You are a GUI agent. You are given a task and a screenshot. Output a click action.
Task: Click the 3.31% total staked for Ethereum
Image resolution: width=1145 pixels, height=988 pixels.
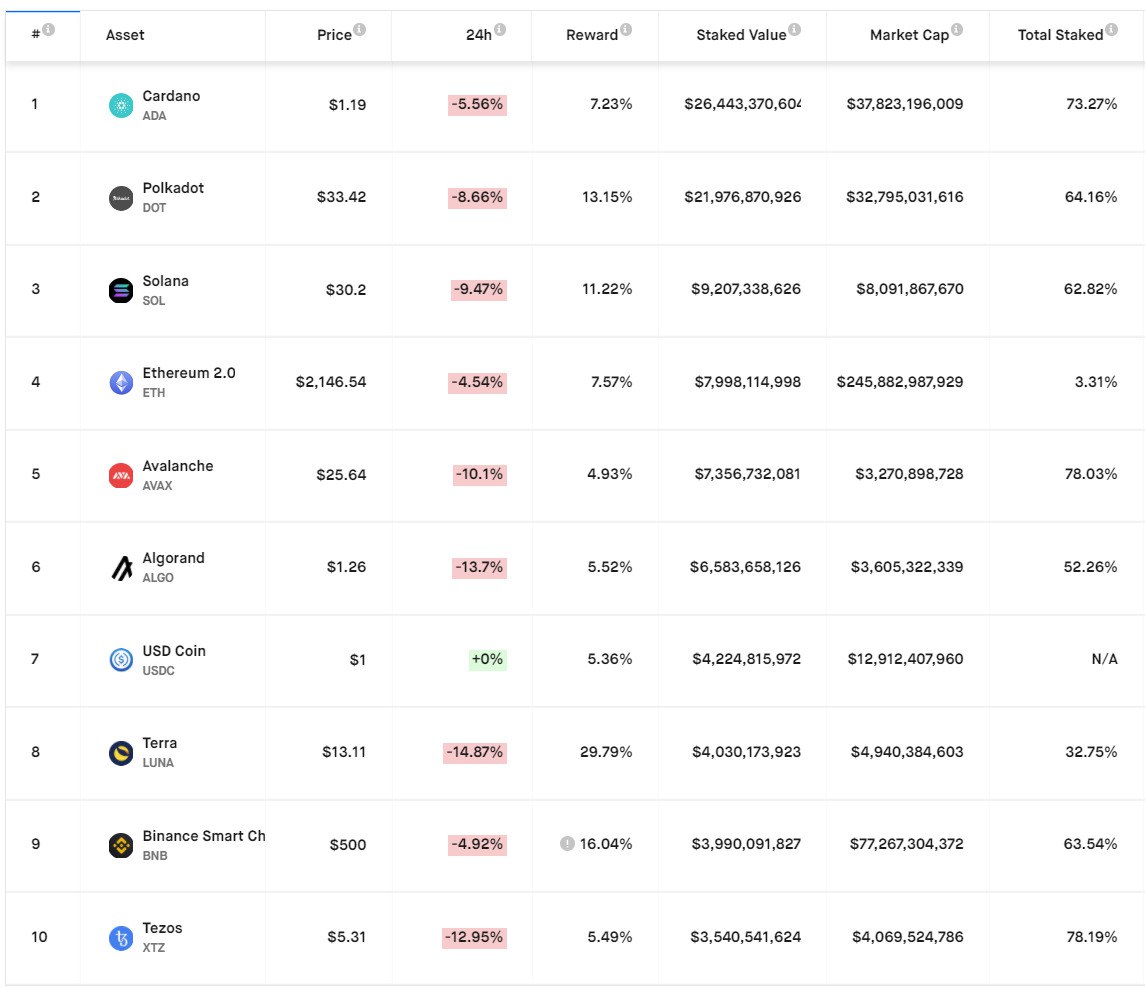coord(1096,382)
